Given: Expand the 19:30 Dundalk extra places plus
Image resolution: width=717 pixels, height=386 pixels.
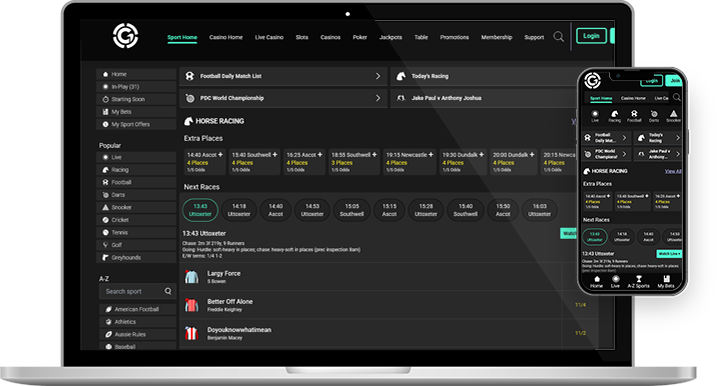Looking at the screenshot, I should 481,155.
